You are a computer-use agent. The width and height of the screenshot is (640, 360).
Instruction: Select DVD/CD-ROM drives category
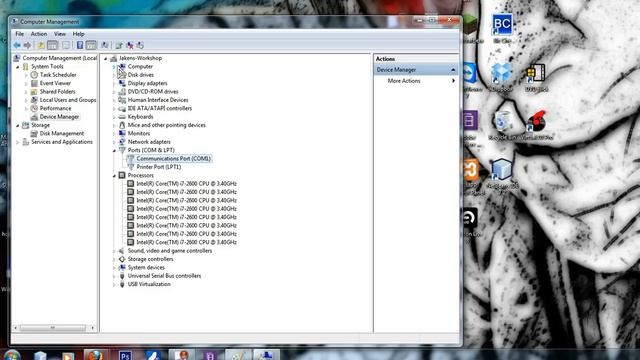click(153, 91)
